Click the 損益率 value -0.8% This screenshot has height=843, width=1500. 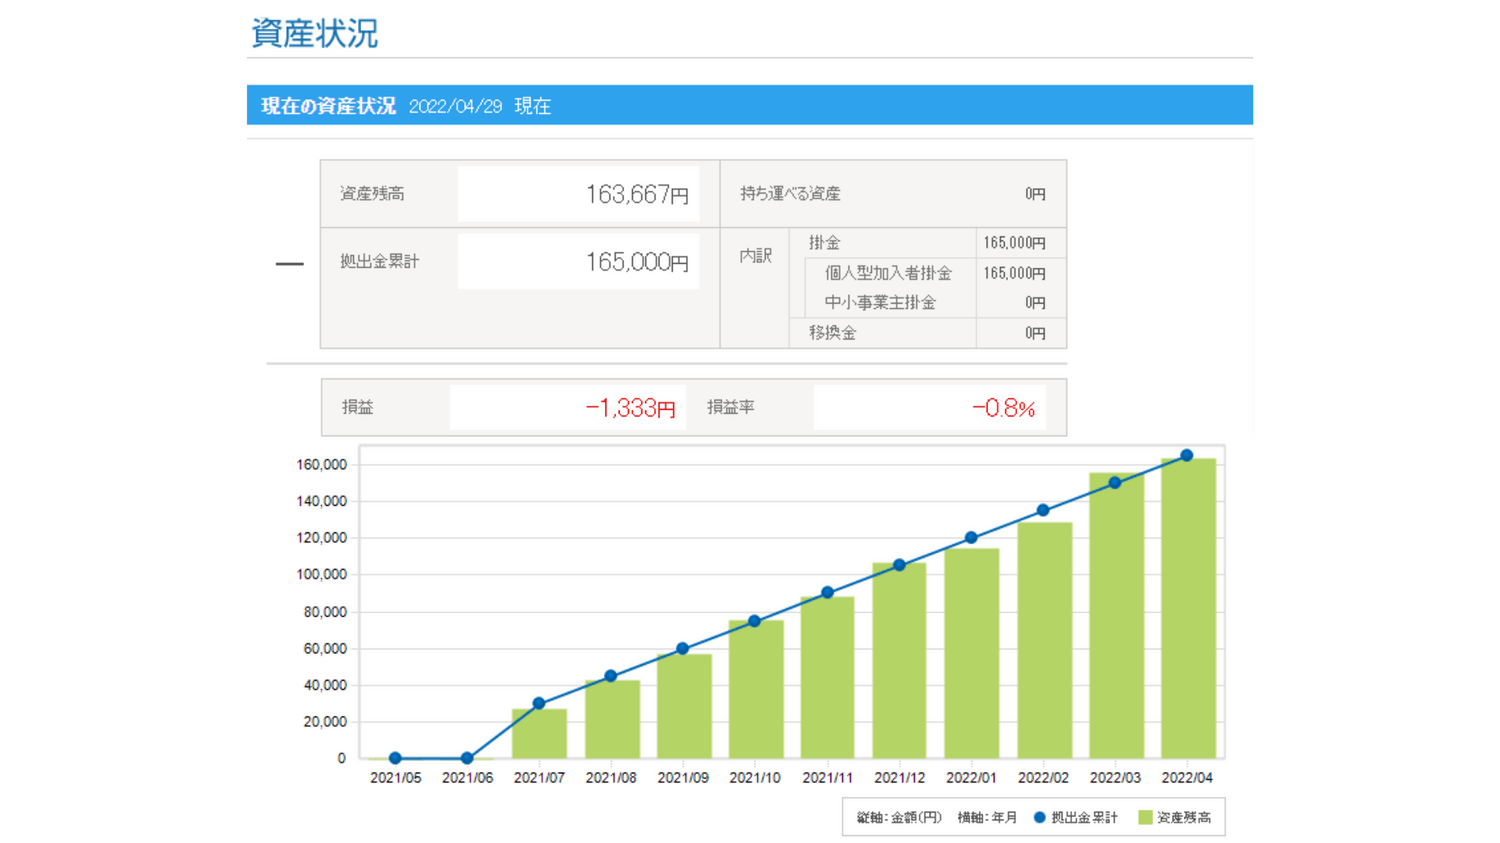pyautogui.click(x=1003, y=408)
